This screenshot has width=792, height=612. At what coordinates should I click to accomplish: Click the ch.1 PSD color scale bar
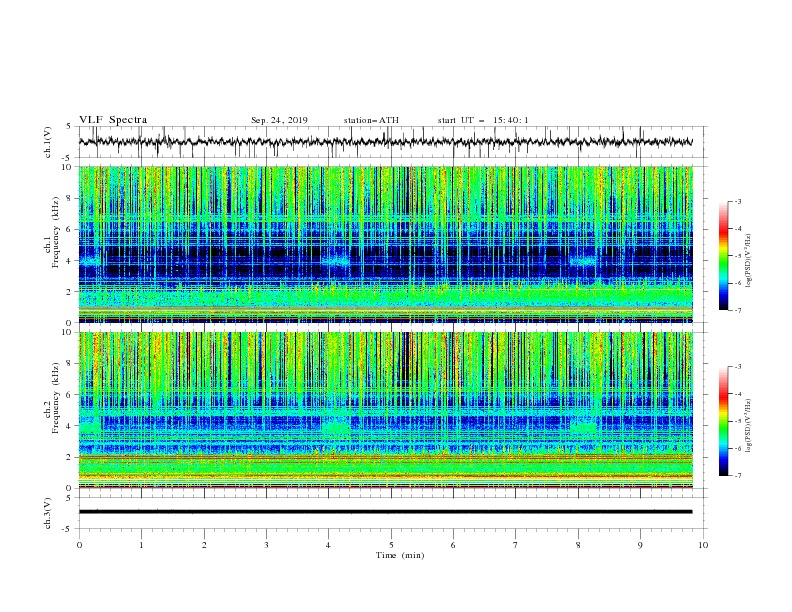point(723,256)
